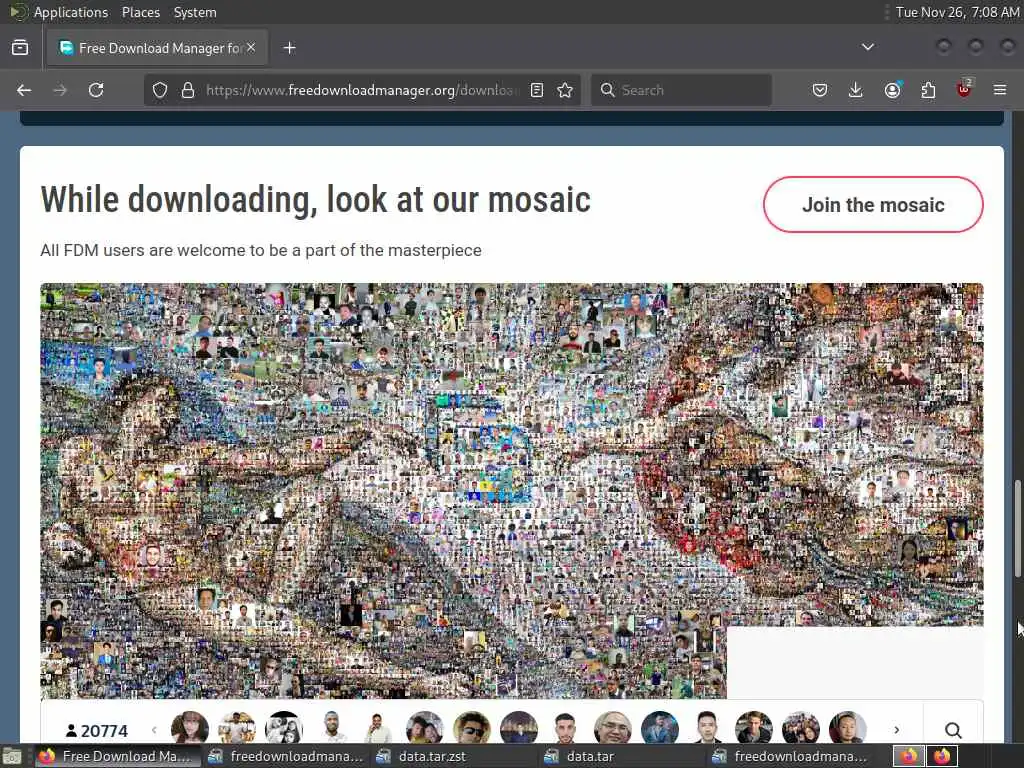This screenshot has height=768, width=1024.
Task: Click the browser Search field
Action: tap(681, 90)
